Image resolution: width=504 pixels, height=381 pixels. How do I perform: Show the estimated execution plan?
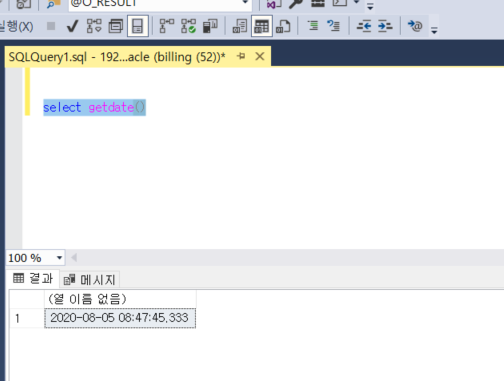[x=94, y=26]
